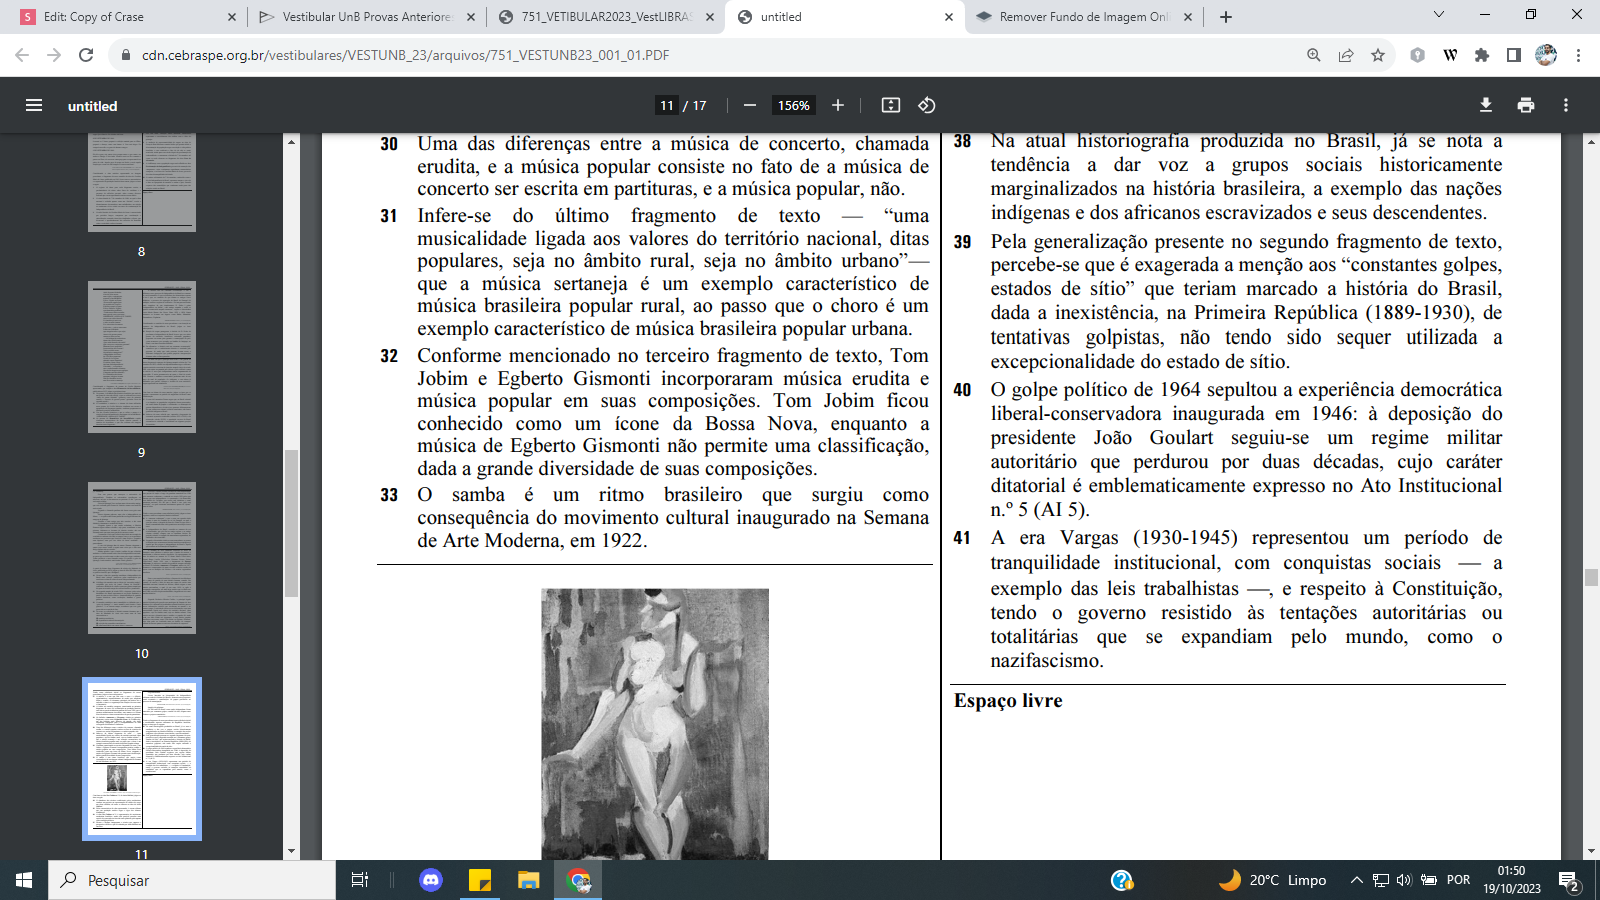Reload the current page
The width and height of the screenshot is (1600, 900).
click(86, 55)
